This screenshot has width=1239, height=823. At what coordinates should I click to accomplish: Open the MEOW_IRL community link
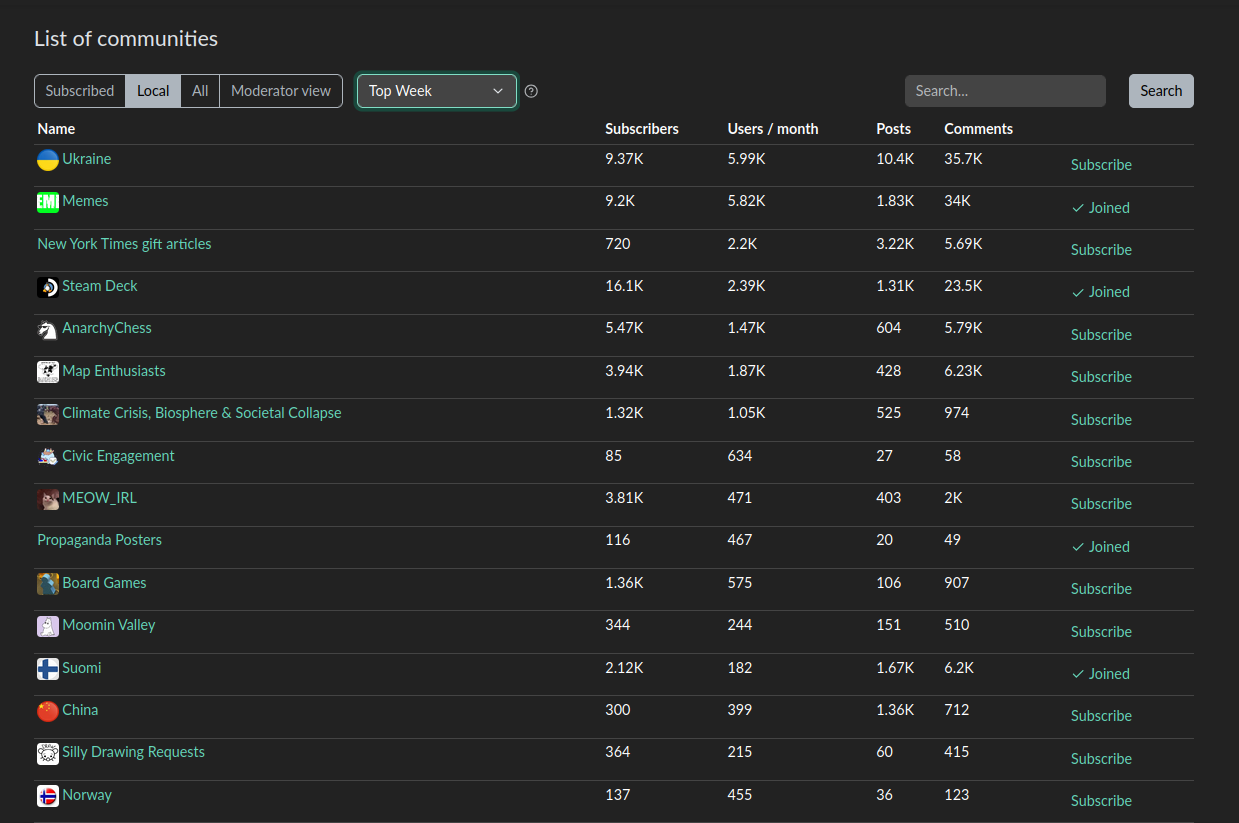click(99, 498)
